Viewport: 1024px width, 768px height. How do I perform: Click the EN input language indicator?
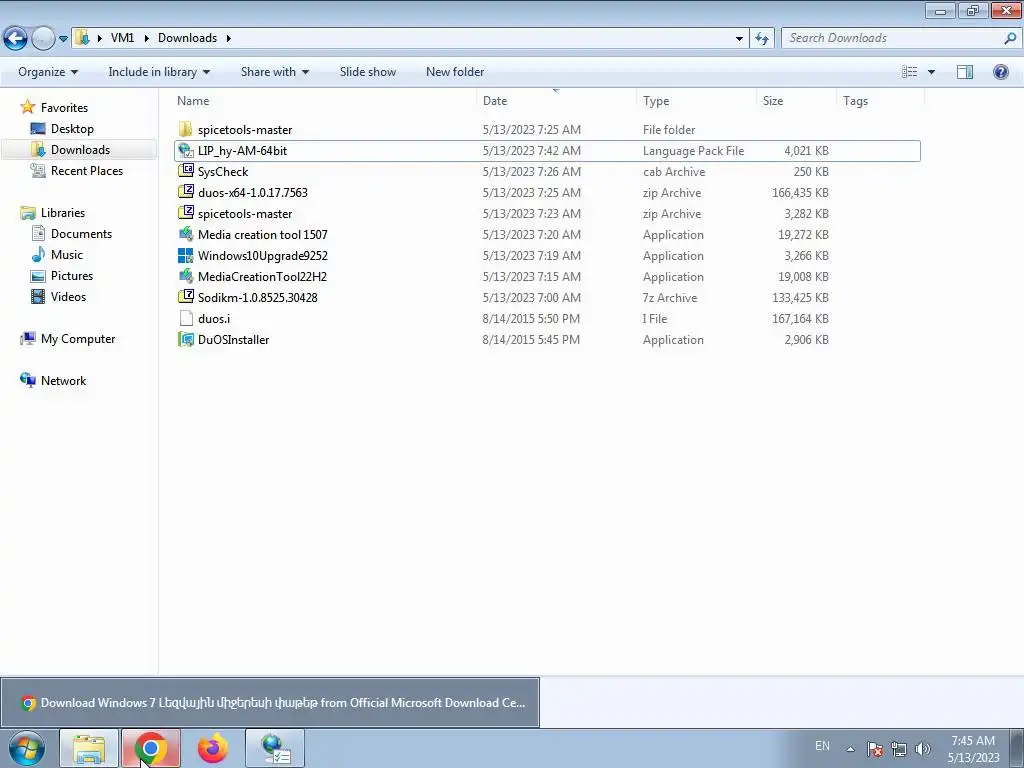point(822,746)
